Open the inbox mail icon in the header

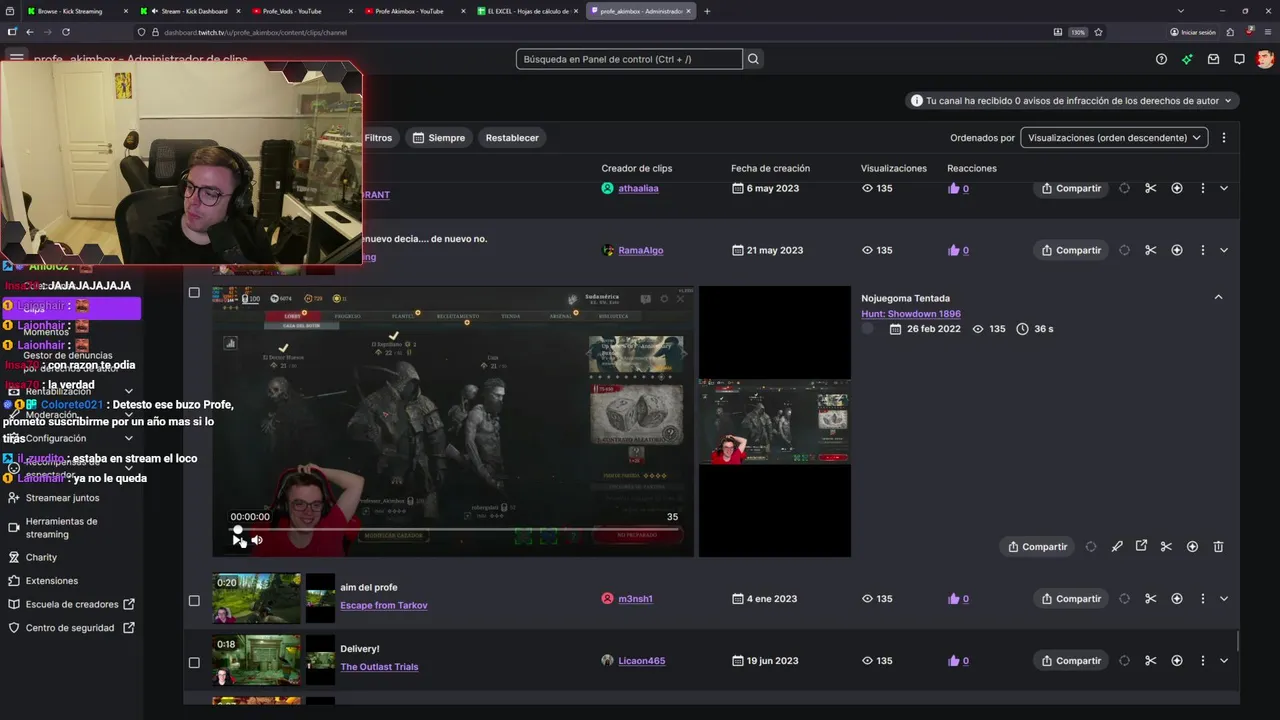tap(1213, 59)
